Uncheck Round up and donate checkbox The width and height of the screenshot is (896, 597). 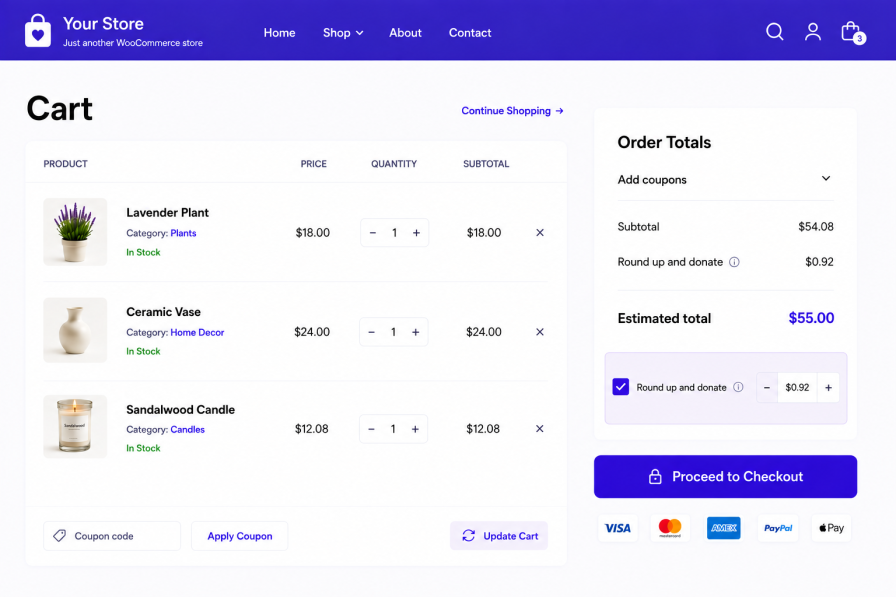point(621,387)
